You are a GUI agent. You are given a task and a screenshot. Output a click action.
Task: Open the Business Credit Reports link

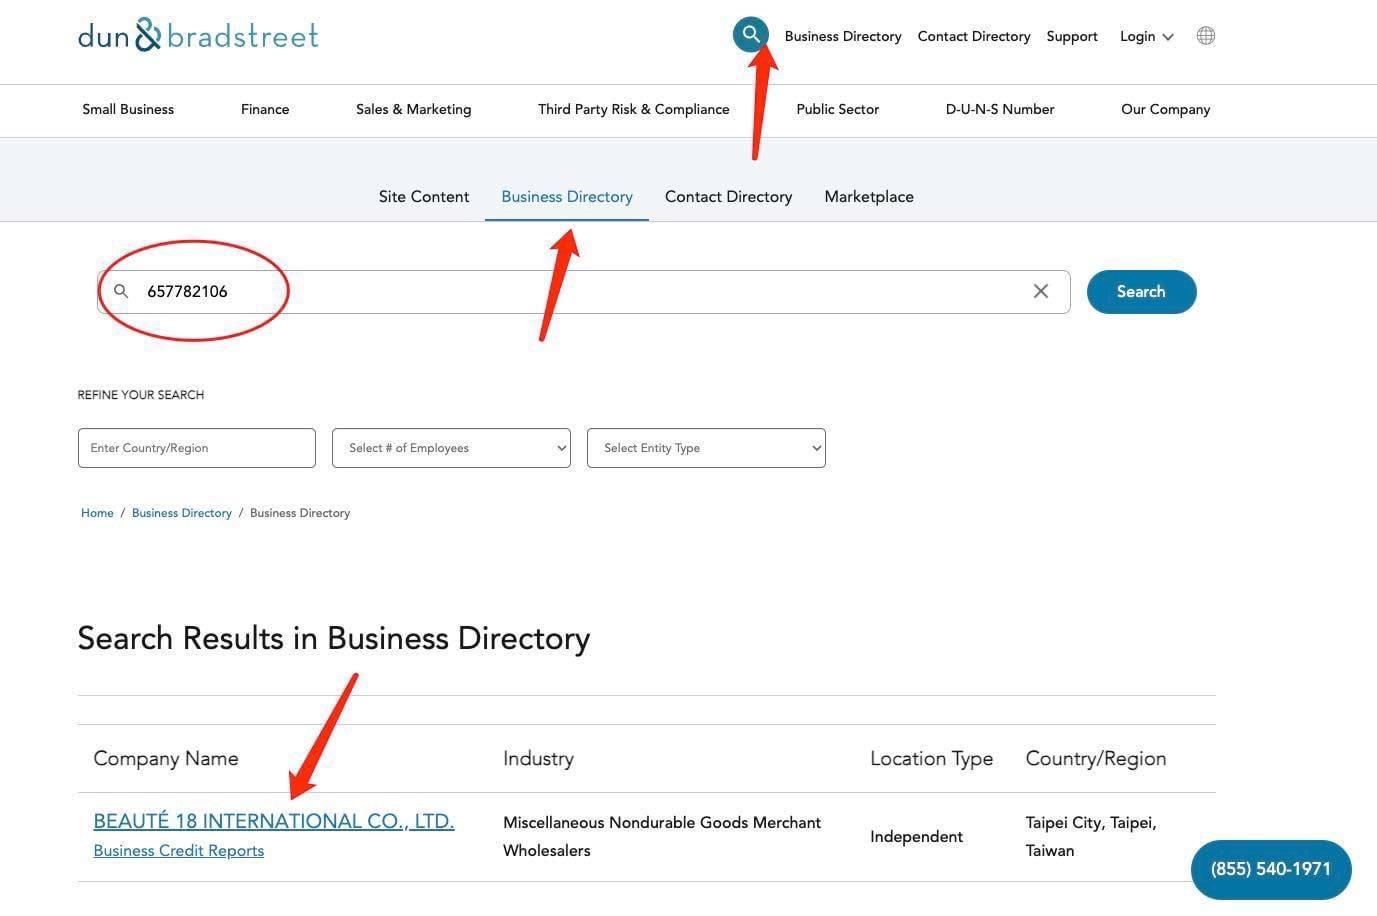coord(178,851)
